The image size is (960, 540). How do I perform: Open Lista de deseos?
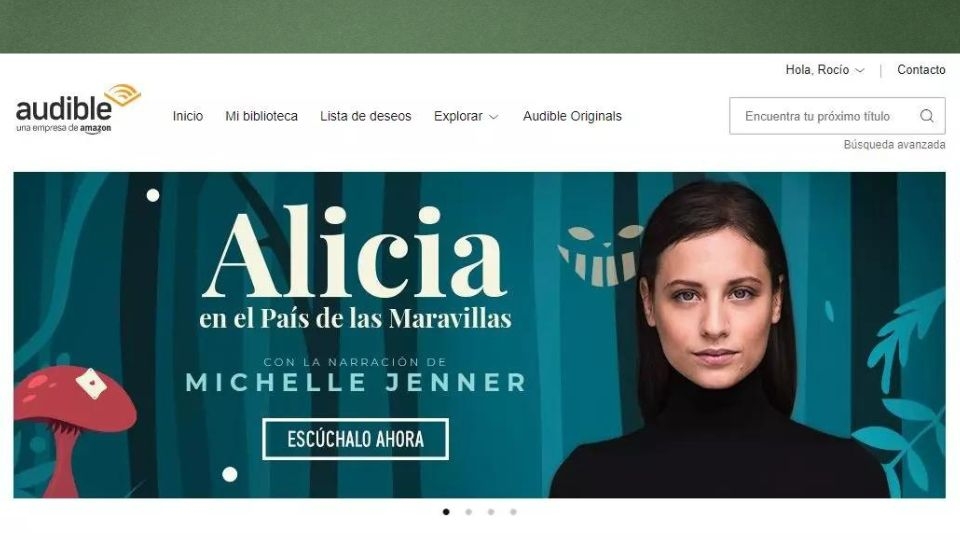366,116
